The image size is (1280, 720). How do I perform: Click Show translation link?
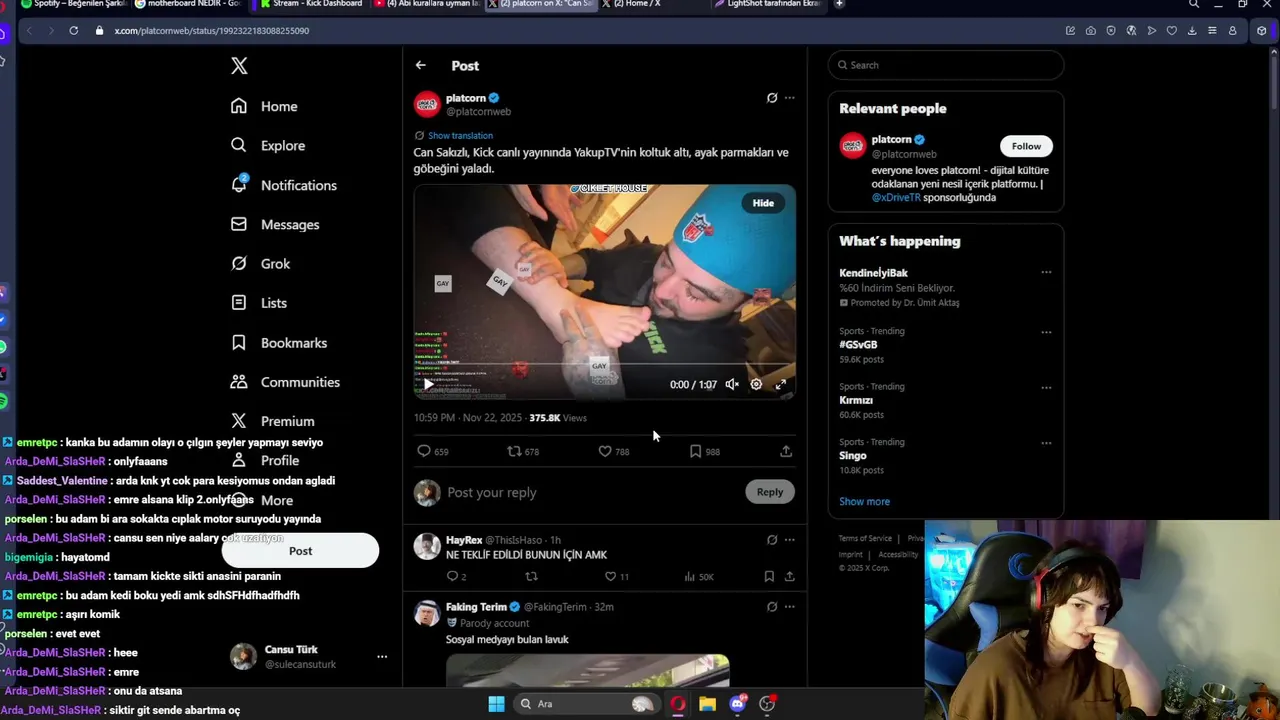(460, 135)
